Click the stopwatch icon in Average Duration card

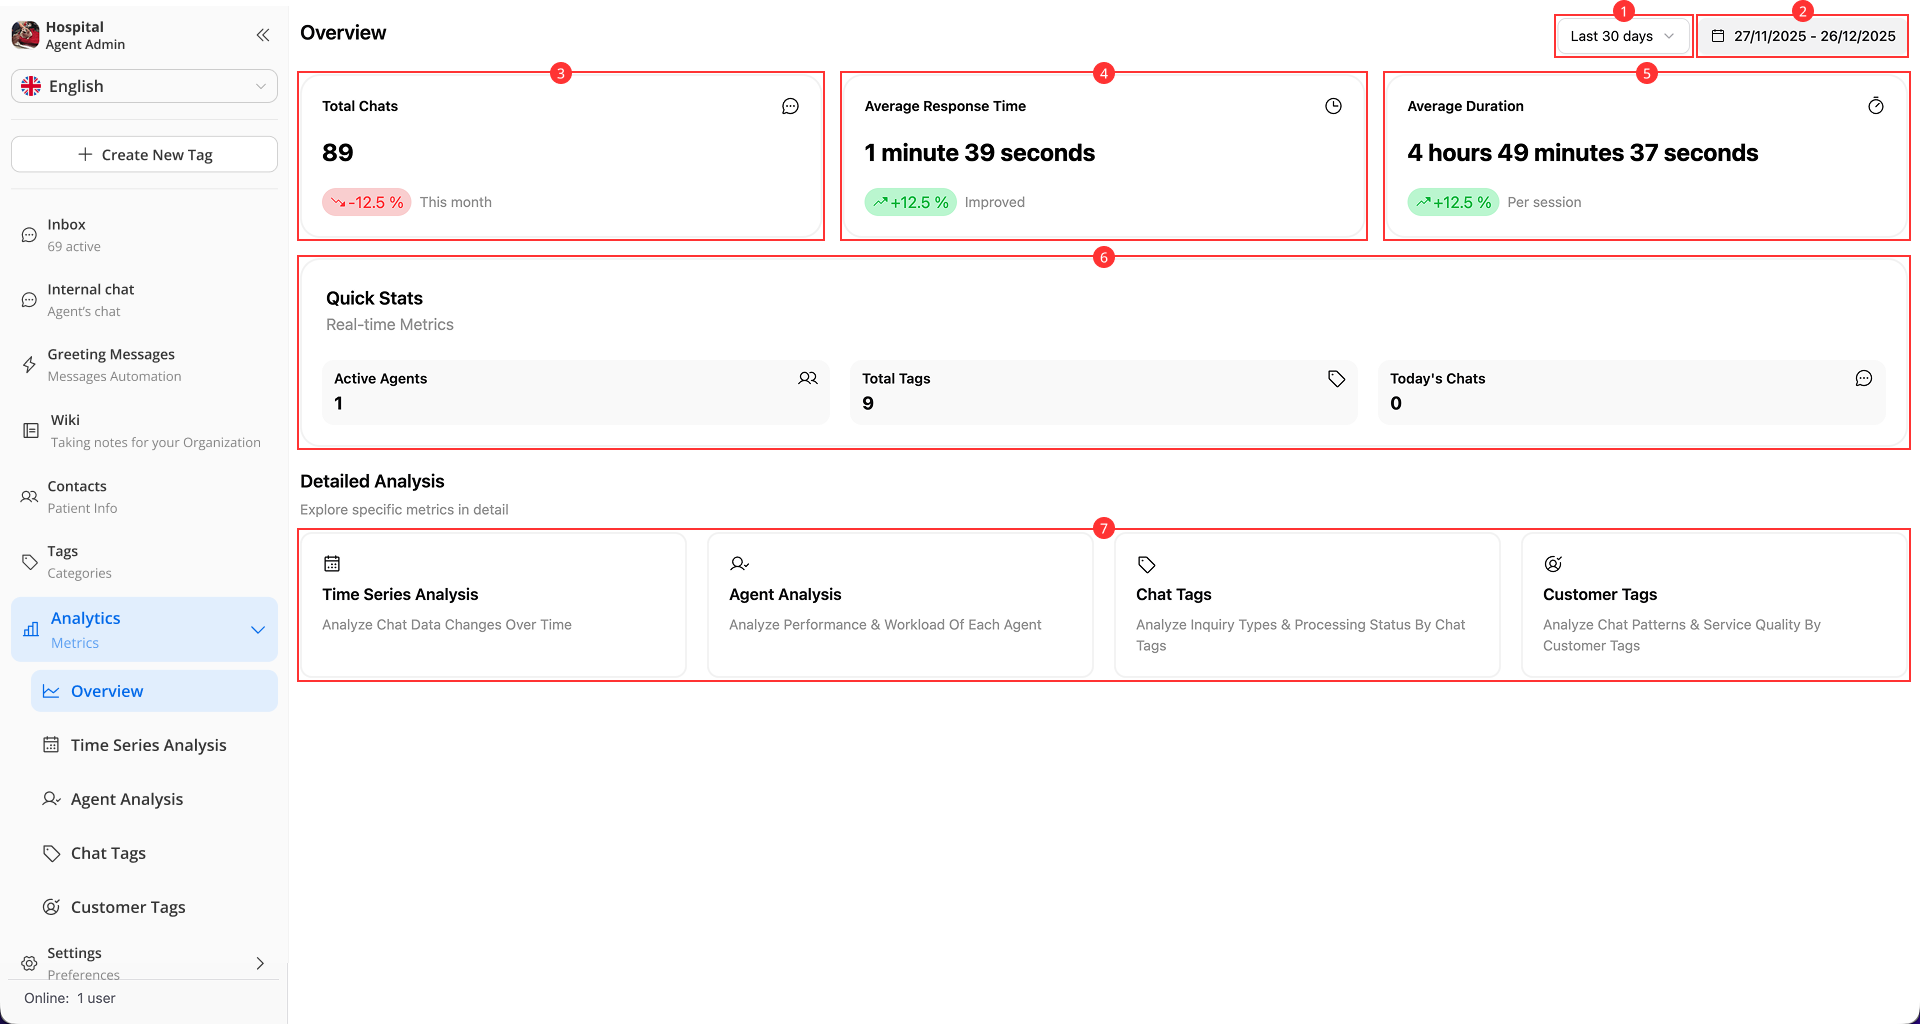1875,106
